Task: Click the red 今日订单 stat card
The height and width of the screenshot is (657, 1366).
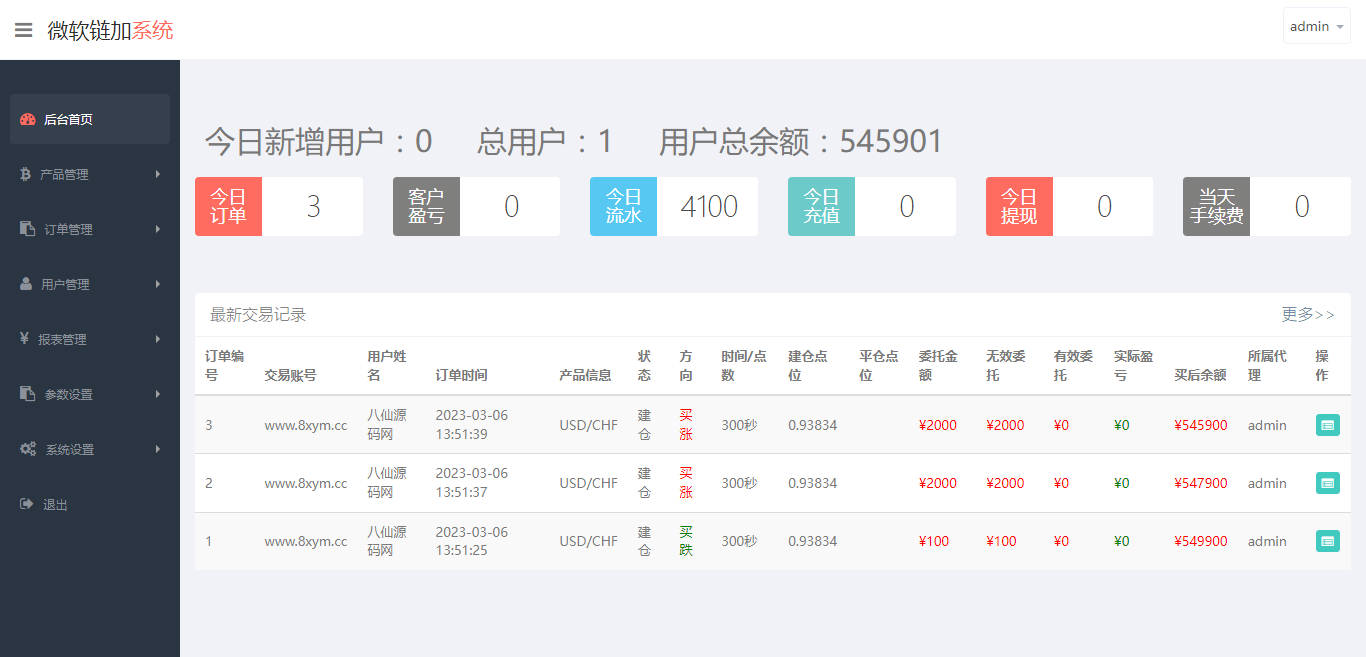Action: pos(228,207)
